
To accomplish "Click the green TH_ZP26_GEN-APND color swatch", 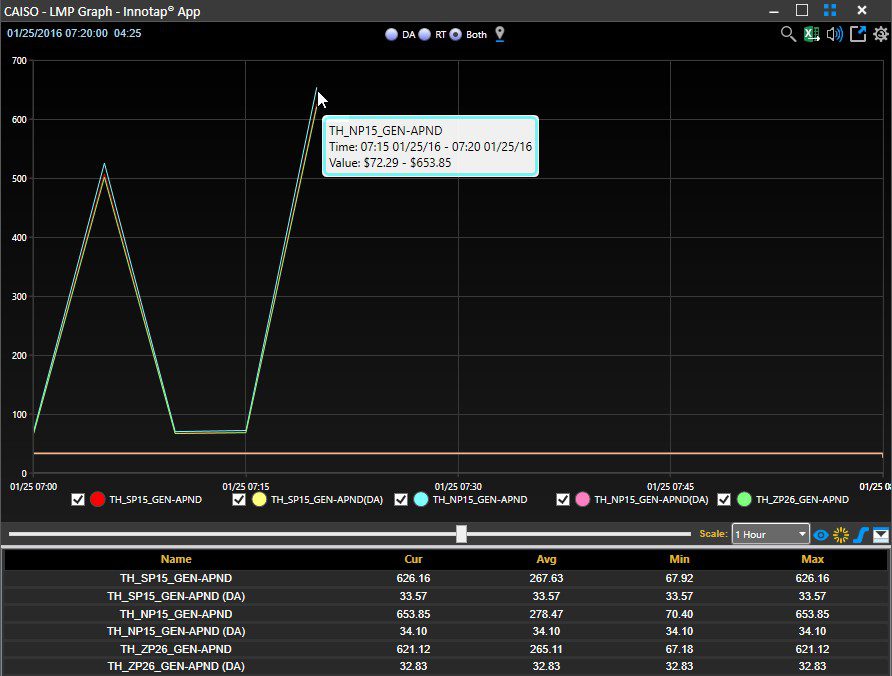I will tap(744, 500).
